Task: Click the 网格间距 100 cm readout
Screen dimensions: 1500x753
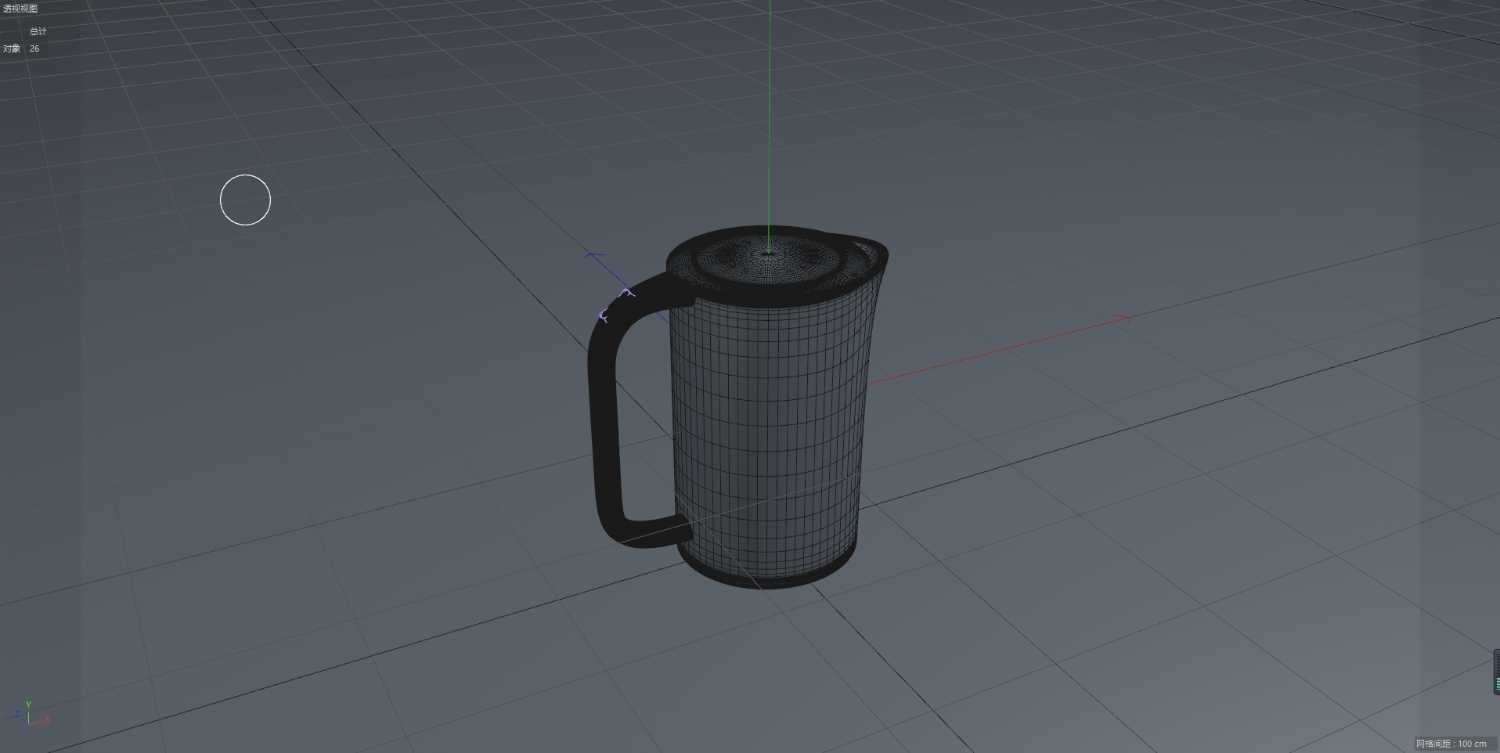Action: point(1451,744)
